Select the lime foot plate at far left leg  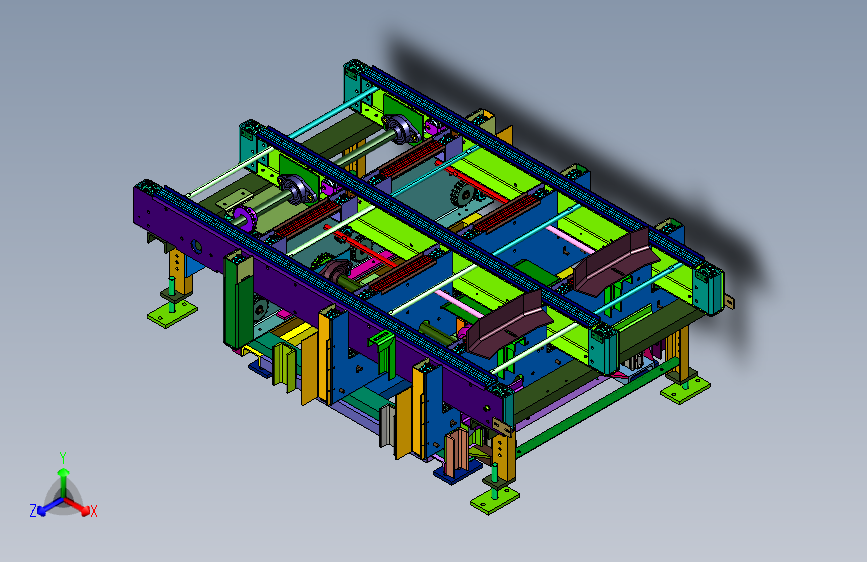pos(172,315)
